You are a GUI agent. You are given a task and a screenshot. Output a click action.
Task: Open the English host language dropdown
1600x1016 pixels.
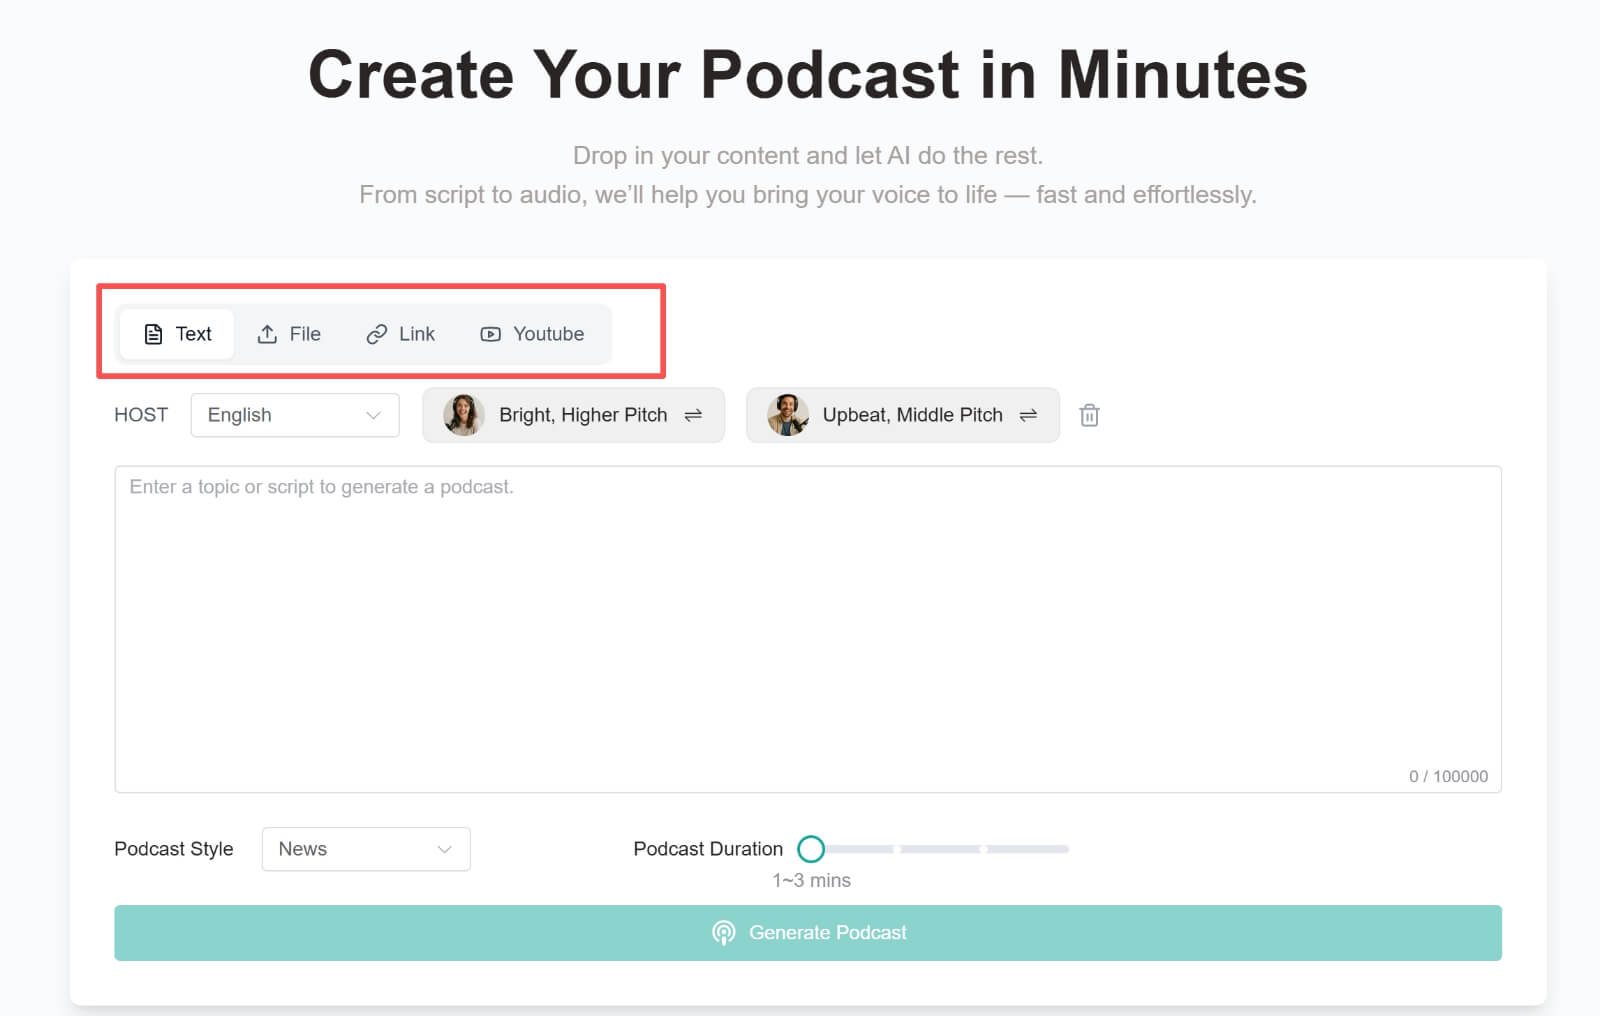(x=295, y=415)
